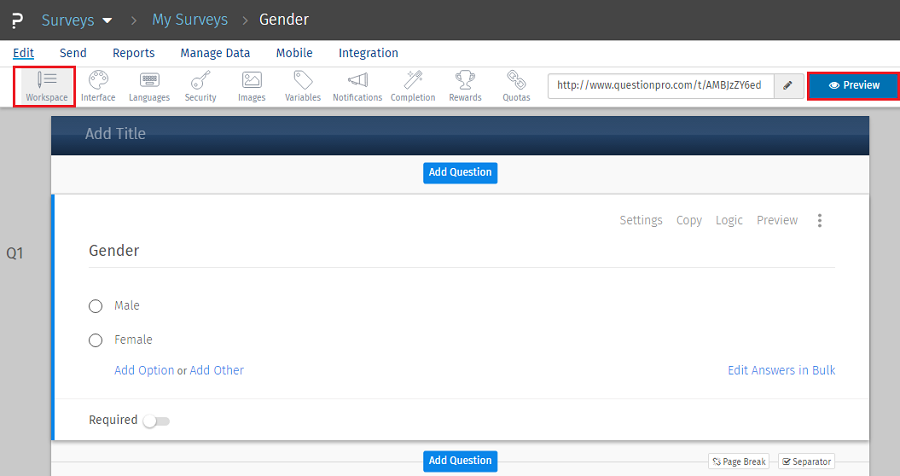Screen dimensions: 900x476
Task: Click the blue Preview button
Action: tap(853, 86)
